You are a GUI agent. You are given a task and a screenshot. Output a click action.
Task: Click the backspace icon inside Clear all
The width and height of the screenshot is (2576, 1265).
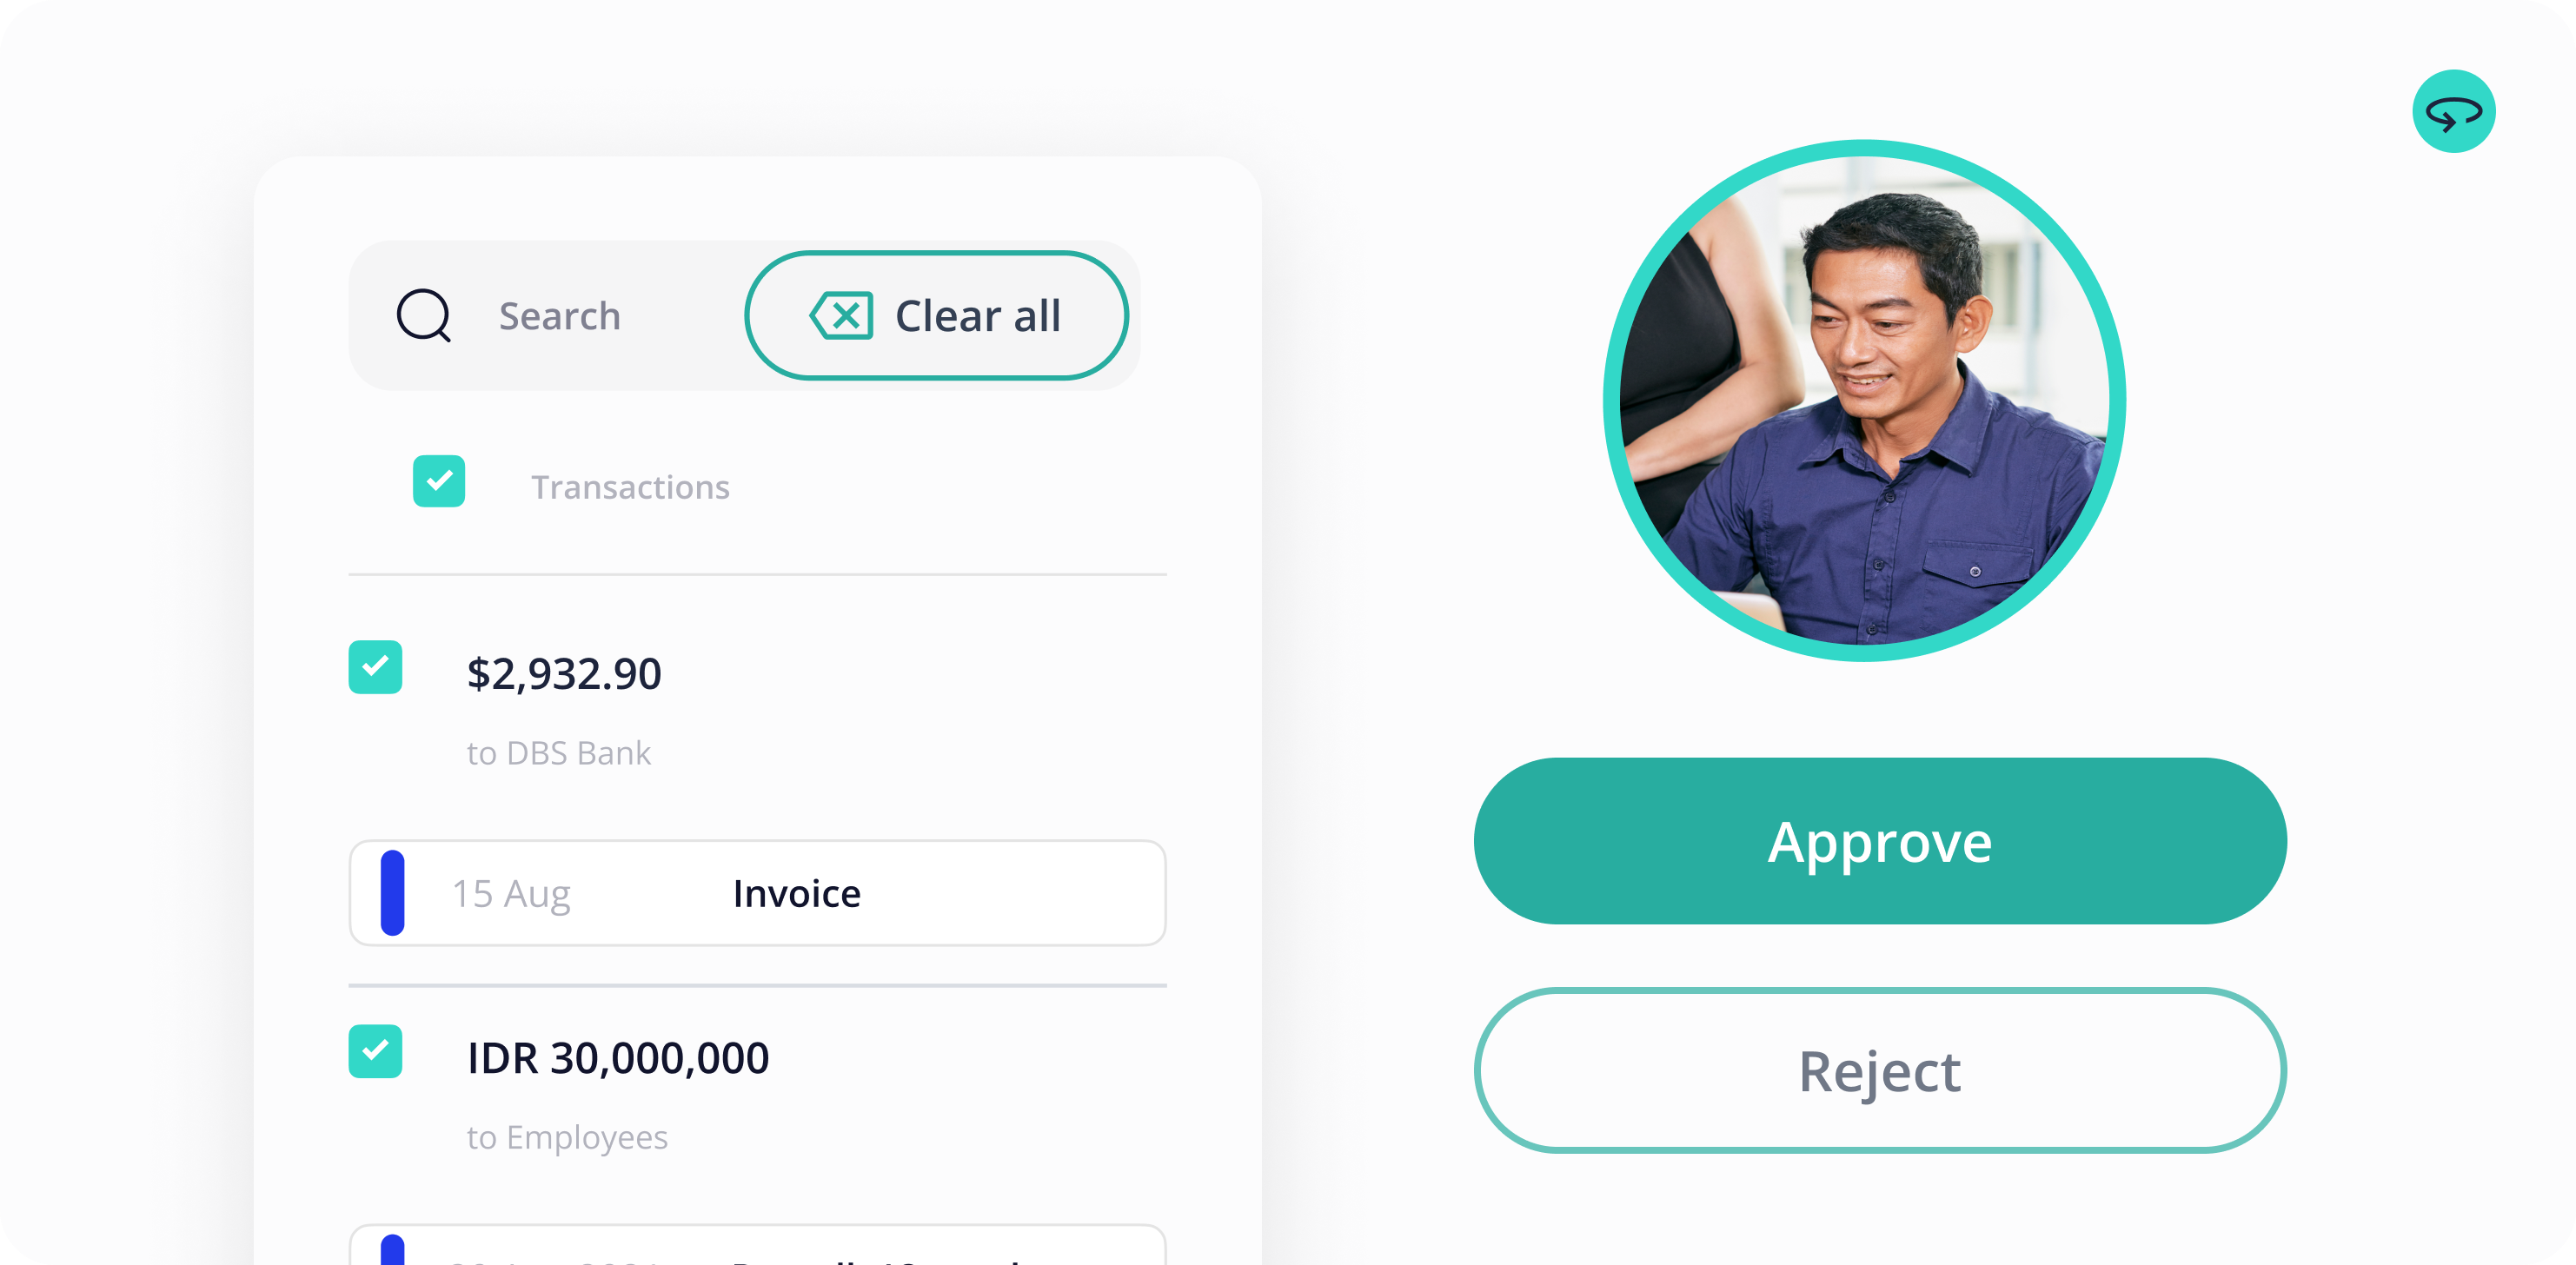pos(841,315)
